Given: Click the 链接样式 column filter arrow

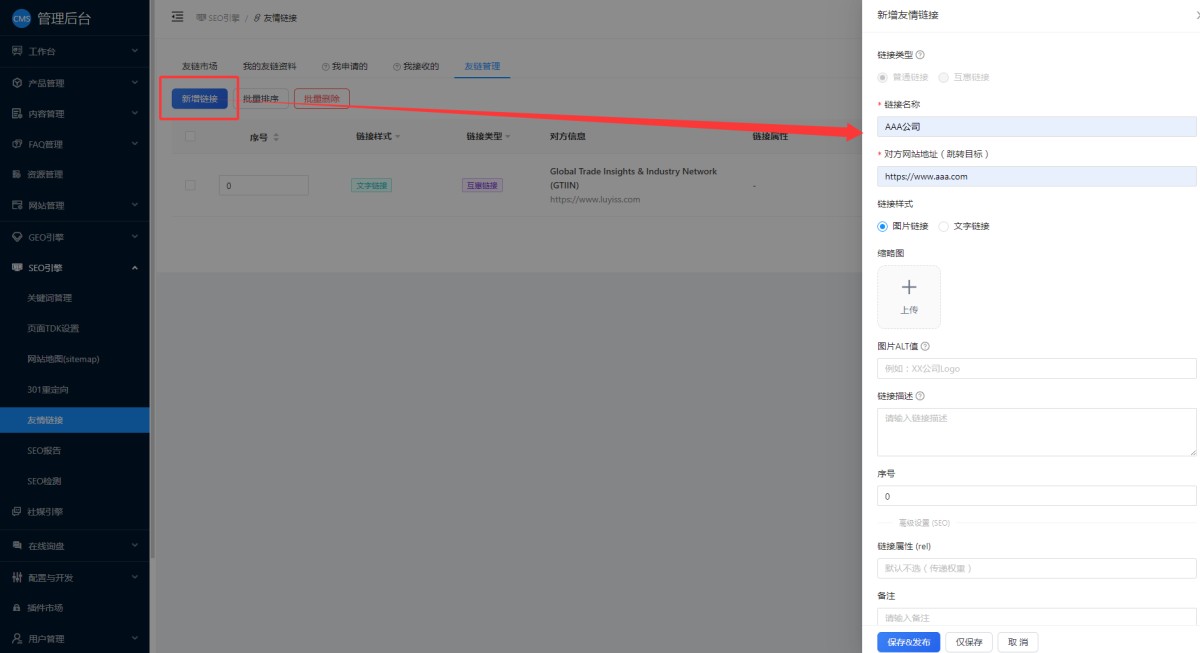Looking at the screenshot, I should tap(398, 137).
